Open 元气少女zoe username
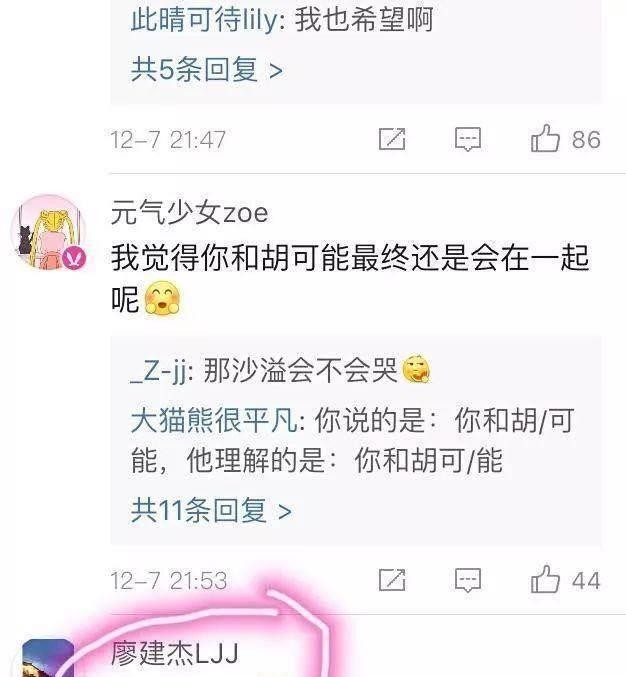This screenshot has width=626, height=677. [x=190, y=212]
